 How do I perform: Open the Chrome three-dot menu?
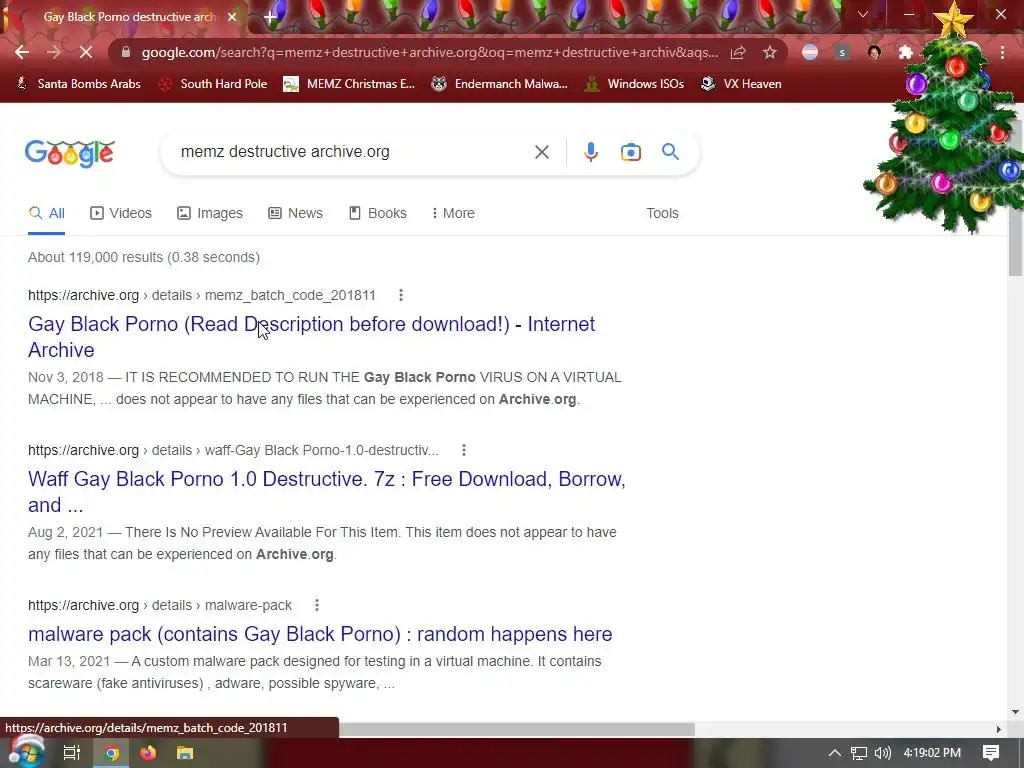click(1002, 52)
